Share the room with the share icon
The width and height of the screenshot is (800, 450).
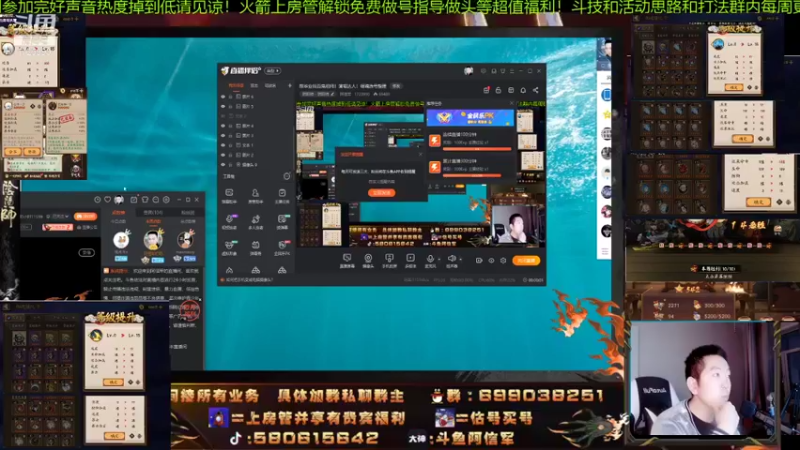535,90
